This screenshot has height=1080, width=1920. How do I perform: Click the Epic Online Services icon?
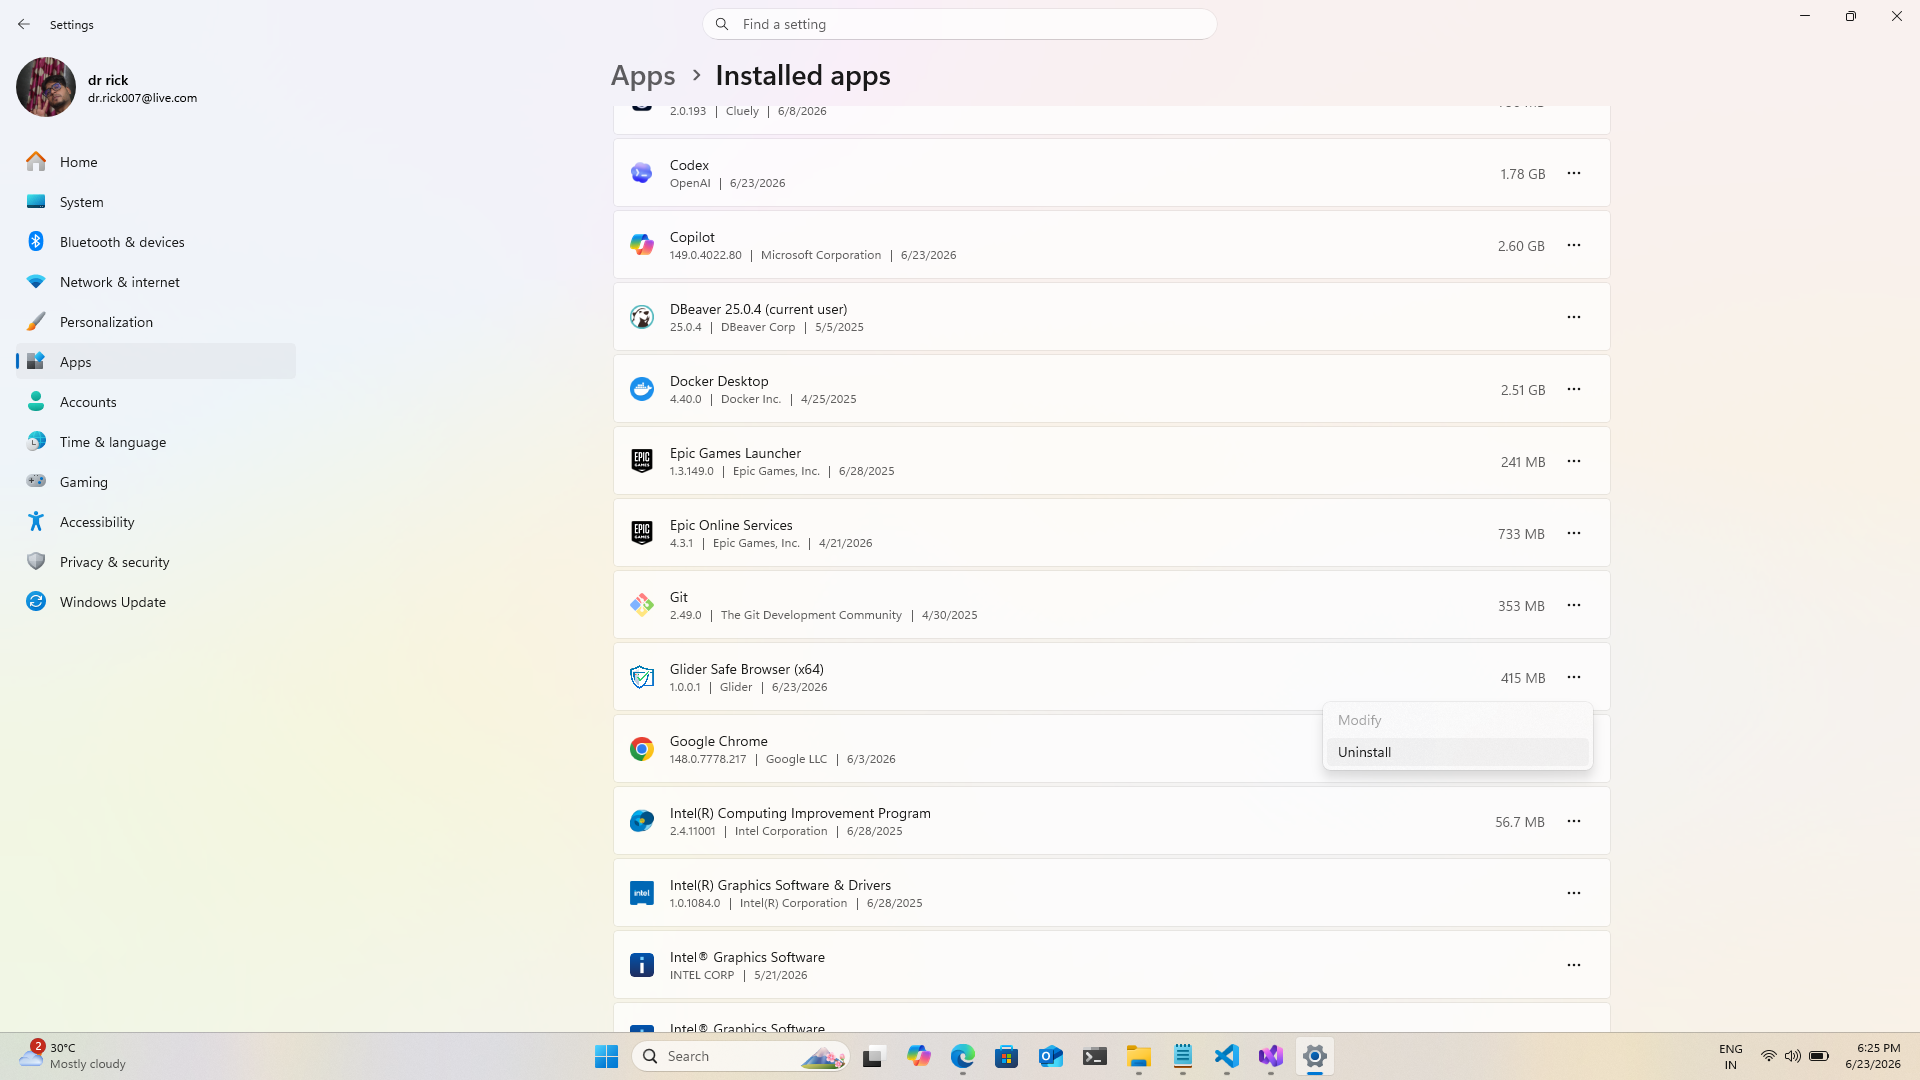click(641, 533)
